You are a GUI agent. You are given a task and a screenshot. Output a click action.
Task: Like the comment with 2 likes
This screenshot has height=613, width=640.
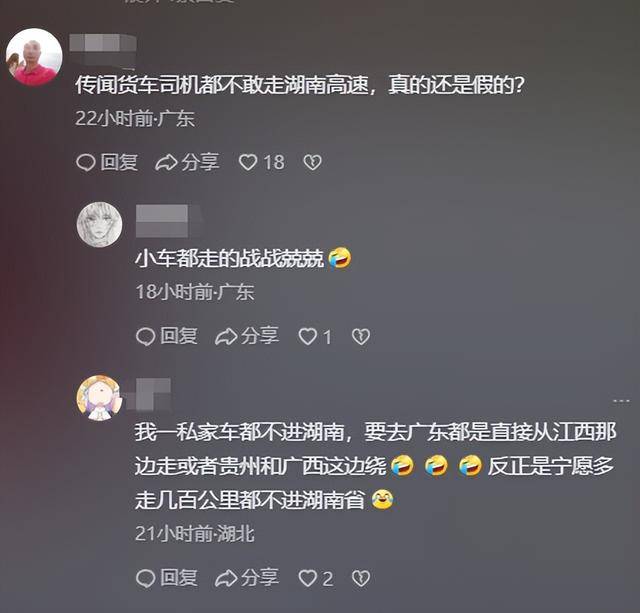point(316,578)
